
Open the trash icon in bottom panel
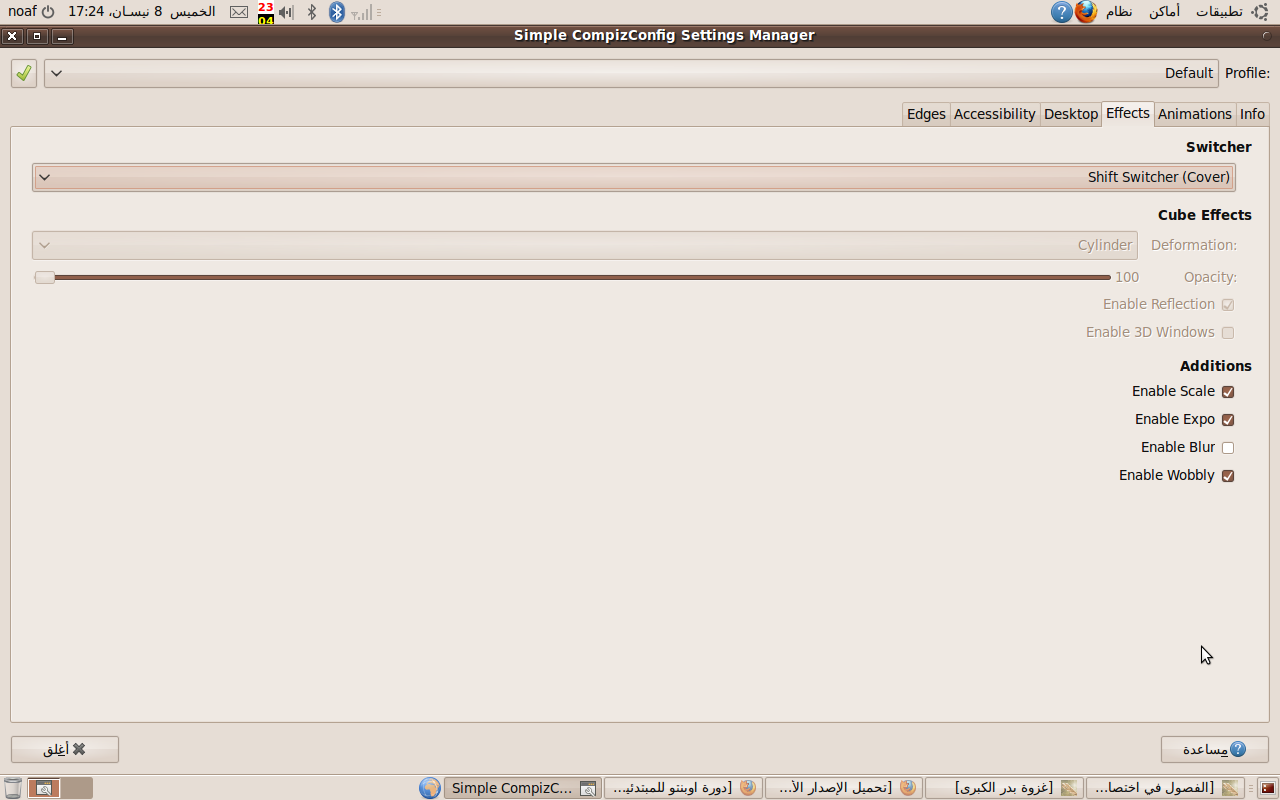click(13, 788)
